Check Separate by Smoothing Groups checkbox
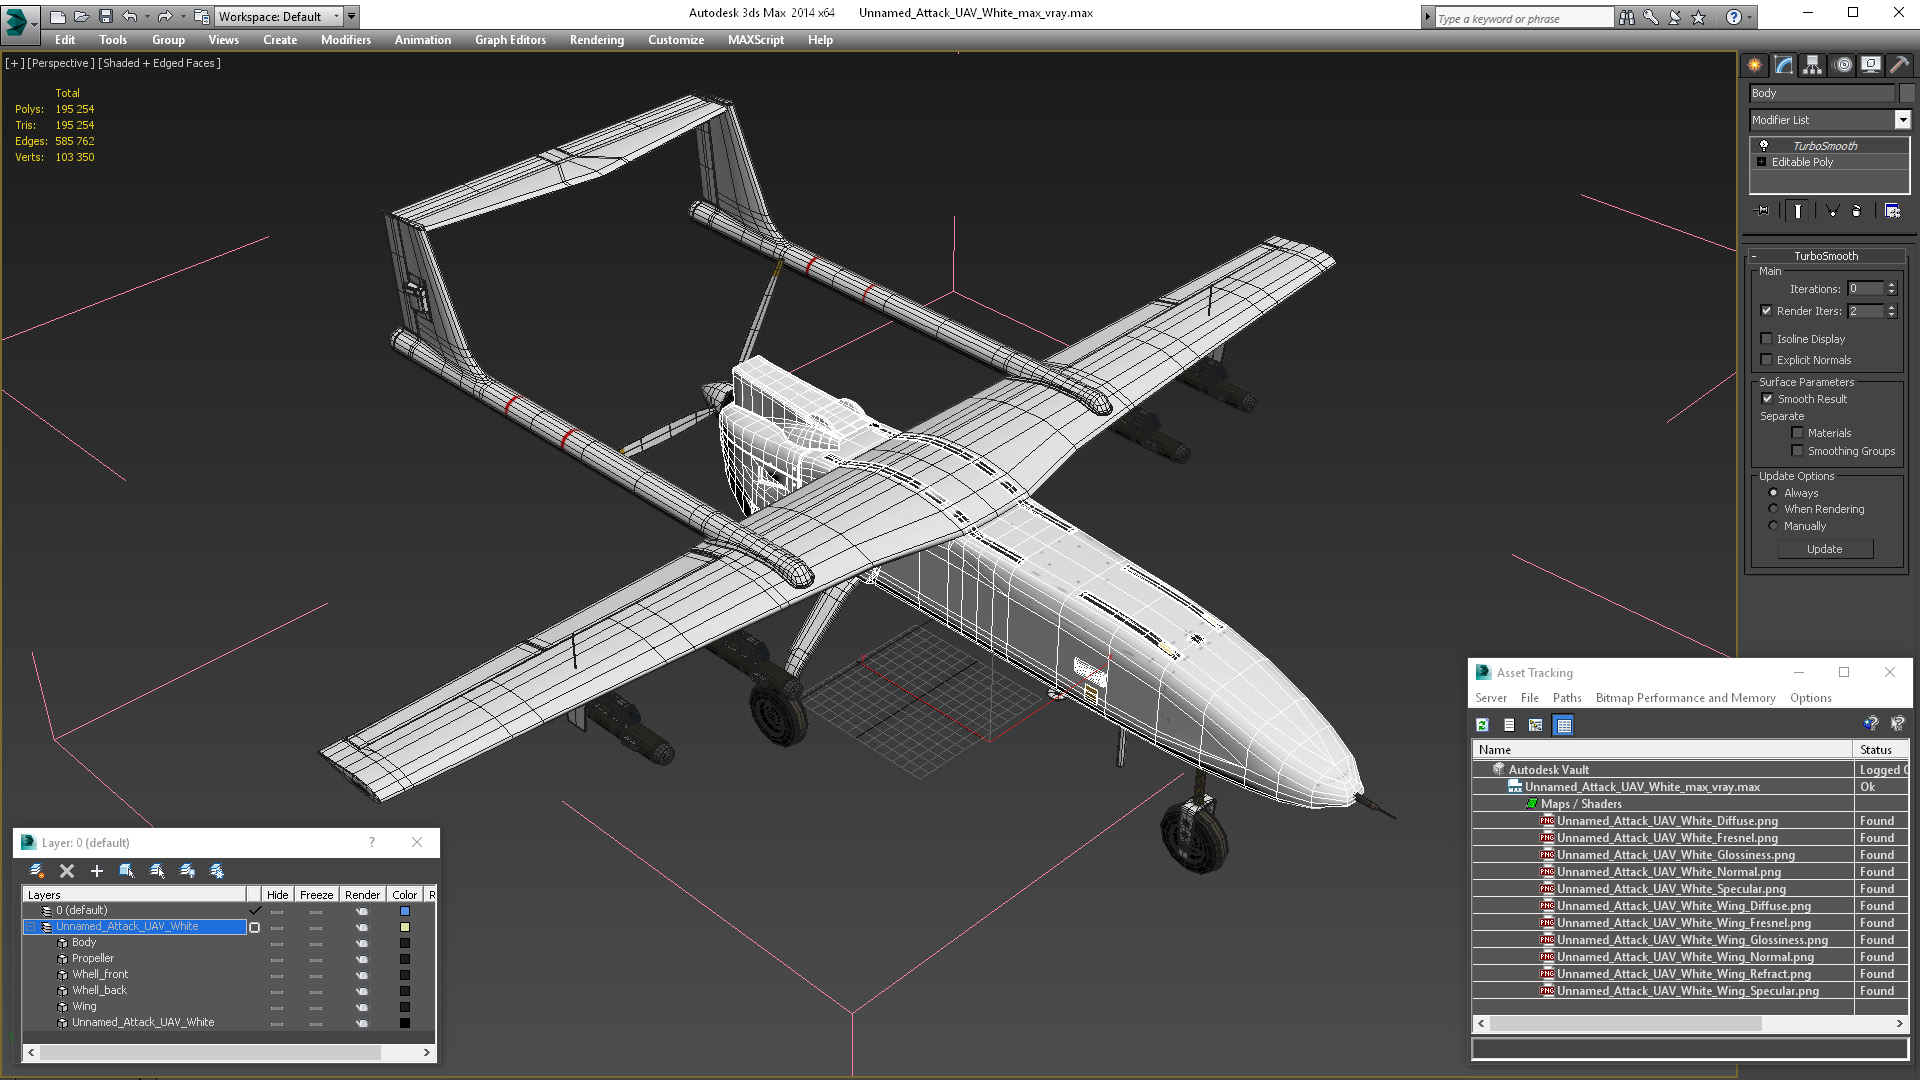This screenshot has height=1080, width=1920. pyautogui.click(x=1797, y=451)
